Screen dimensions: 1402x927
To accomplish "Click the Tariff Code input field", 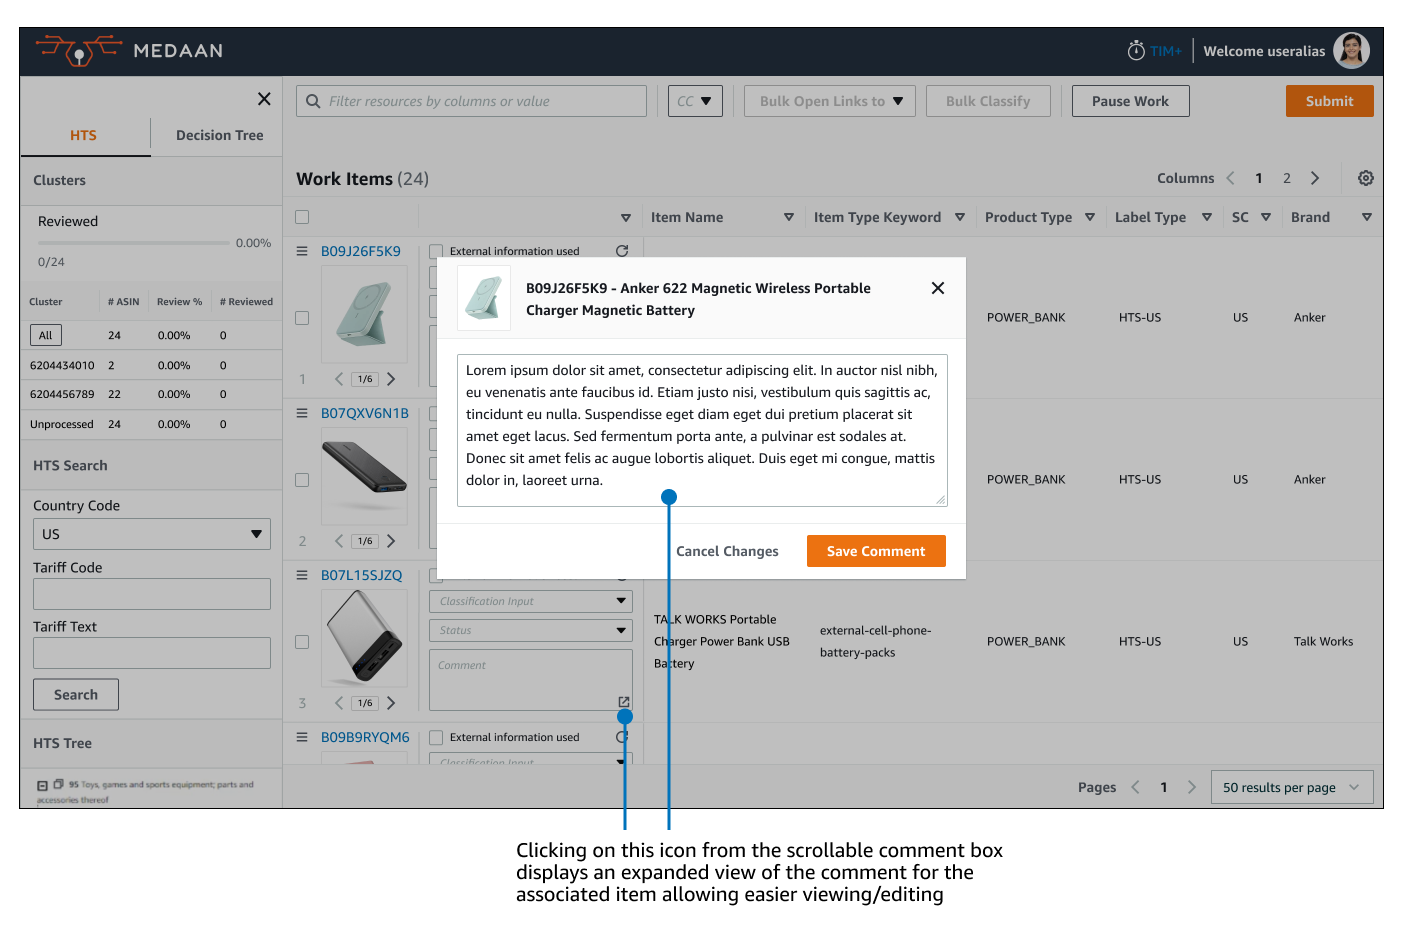I will coord(152,594).
